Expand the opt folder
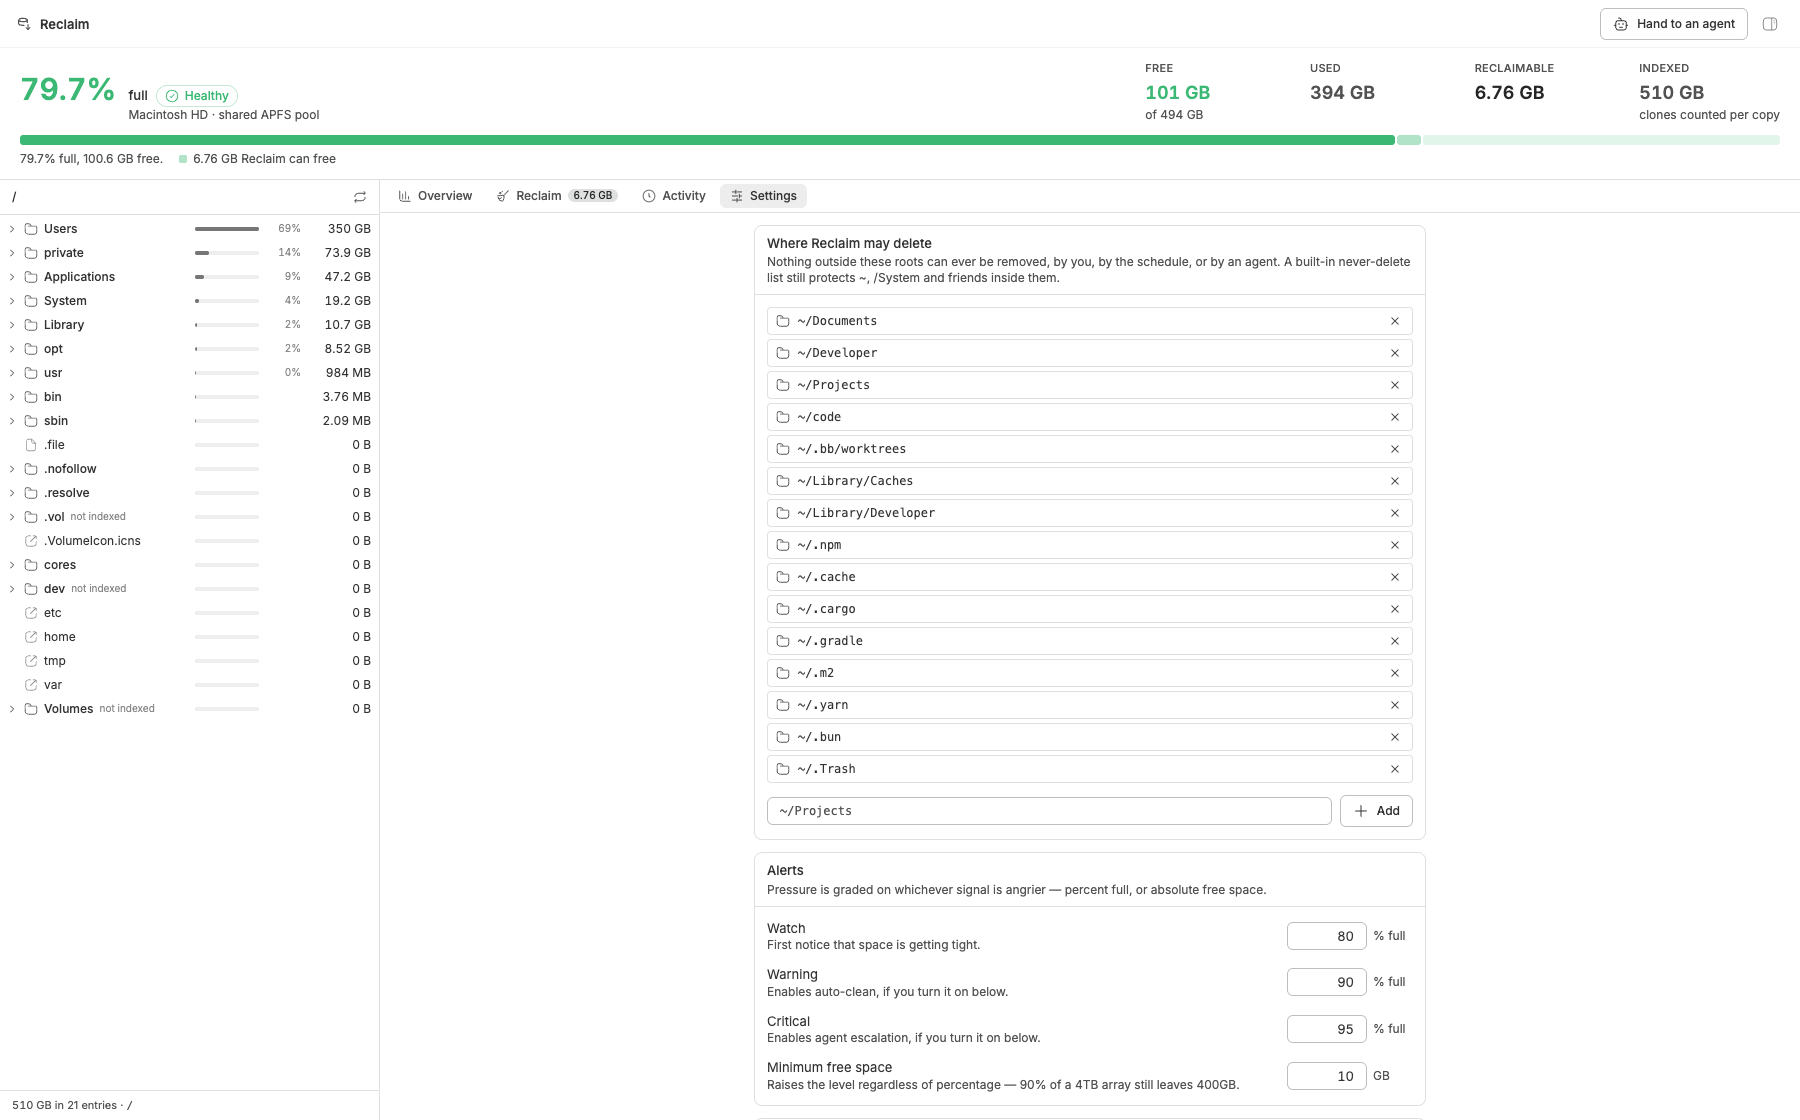The height and width of the screenshot is (1120, 1800). tap(12, 349)
